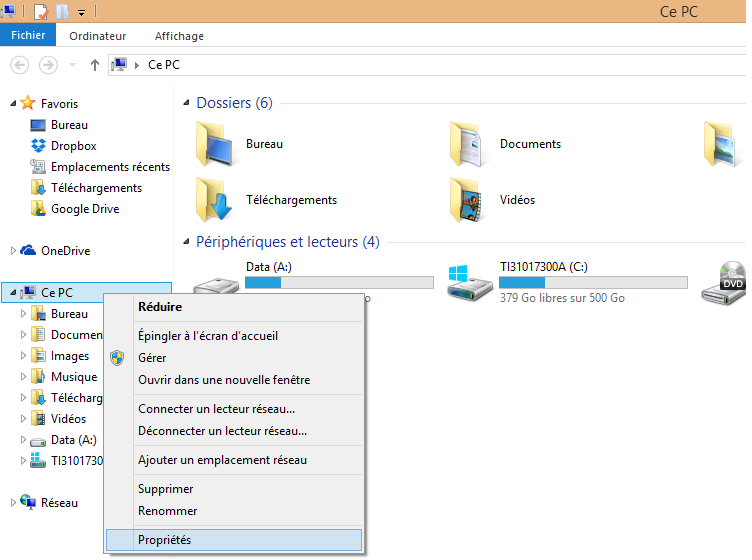Click the Ce PC address bar field
This screenshot has width=752, height=560.
(x=400, y=65)
